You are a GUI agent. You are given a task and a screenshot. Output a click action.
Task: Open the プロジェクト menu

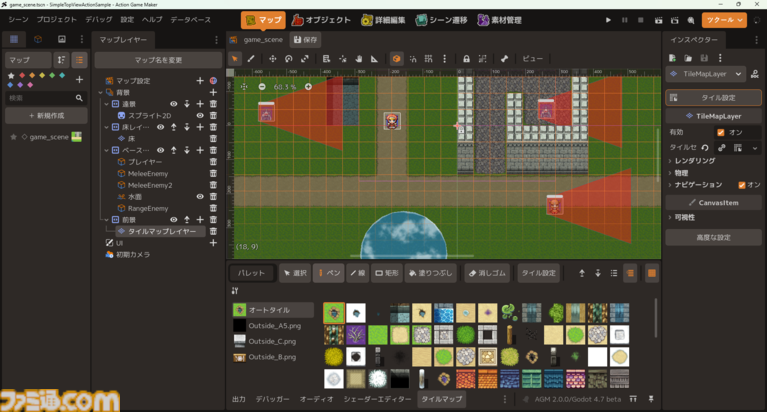click(x=57, y=20)
